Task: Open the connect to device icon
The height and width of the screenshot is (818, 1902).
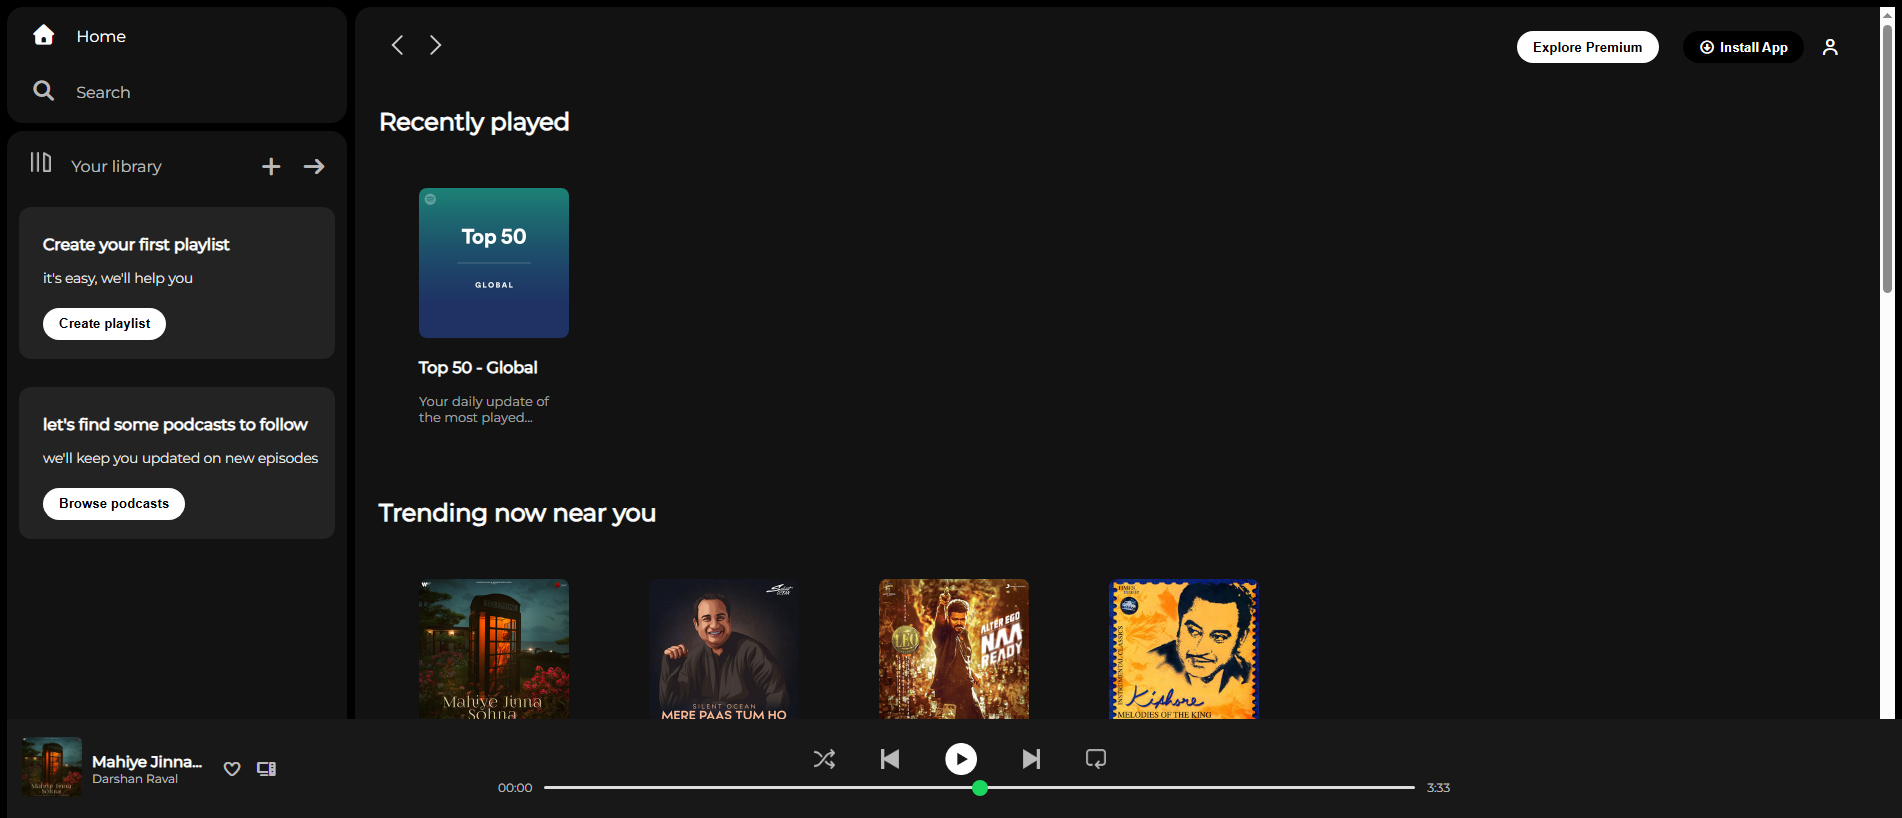Action: [x=266, y=769]
